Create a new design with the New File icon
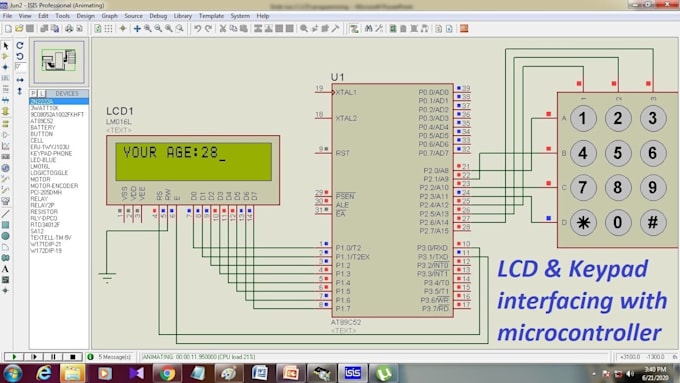 (8, 29)
